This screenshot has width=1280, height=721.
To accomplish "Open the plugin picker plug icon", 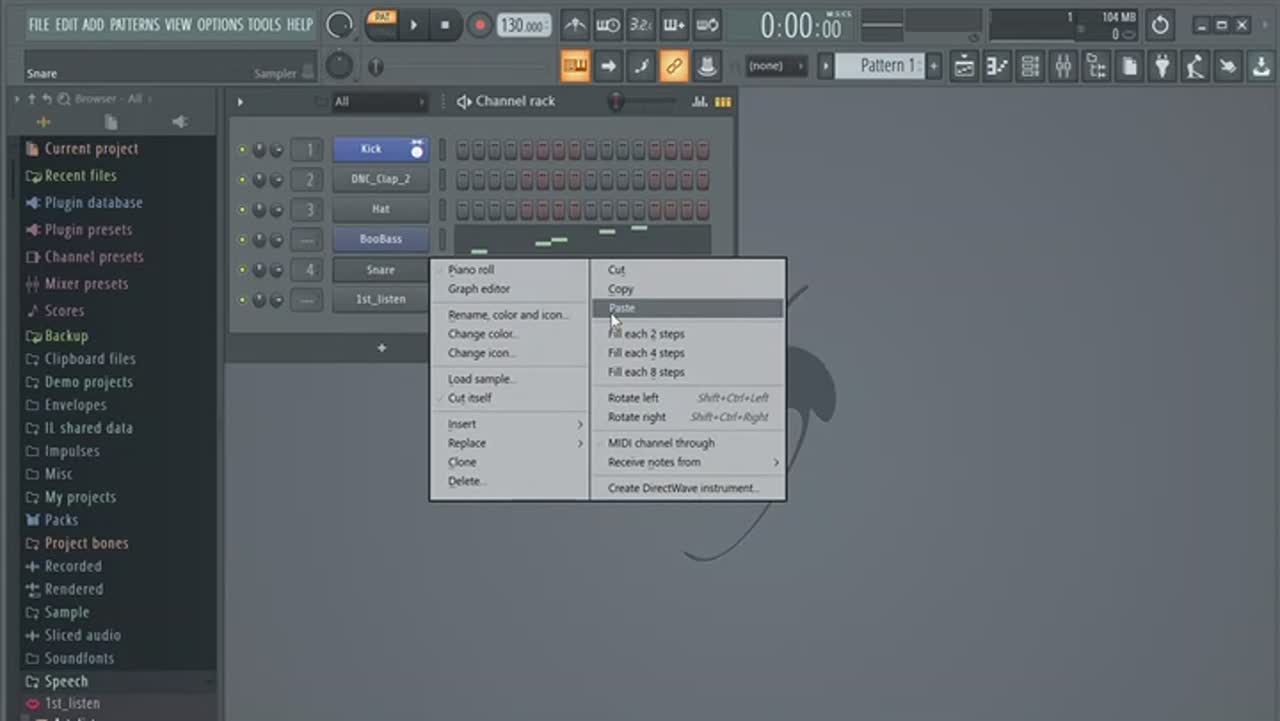I will tap(1161, 67).
